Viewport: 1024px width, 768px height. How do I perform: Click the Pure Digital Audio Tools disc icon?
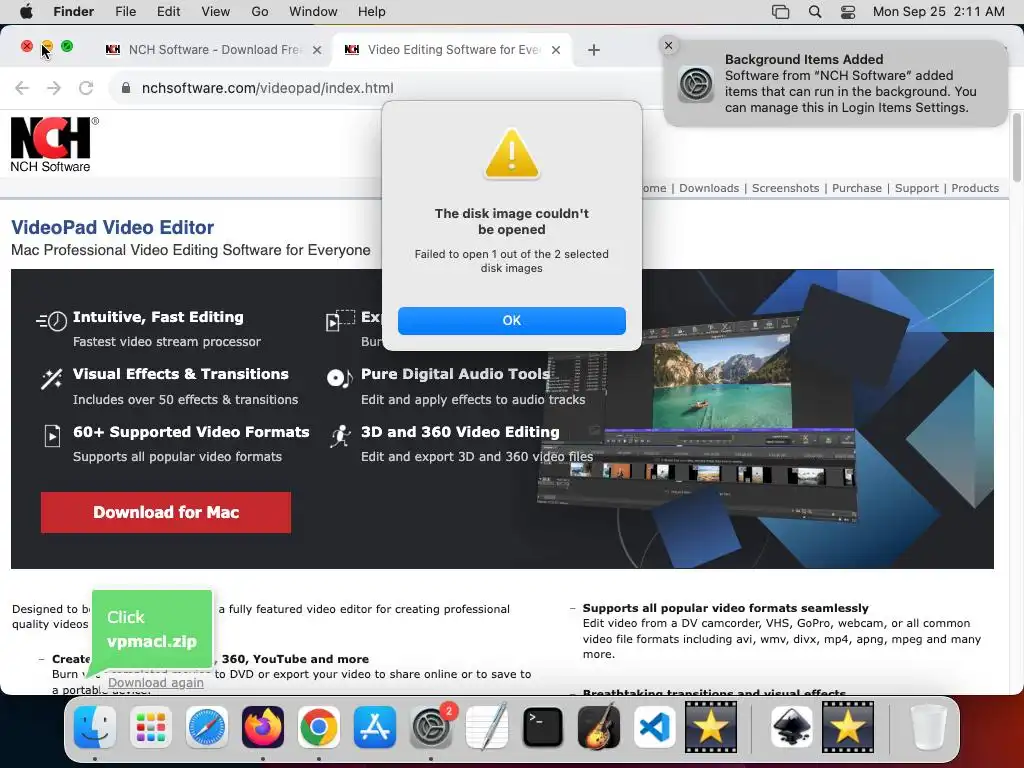(340, 377)
